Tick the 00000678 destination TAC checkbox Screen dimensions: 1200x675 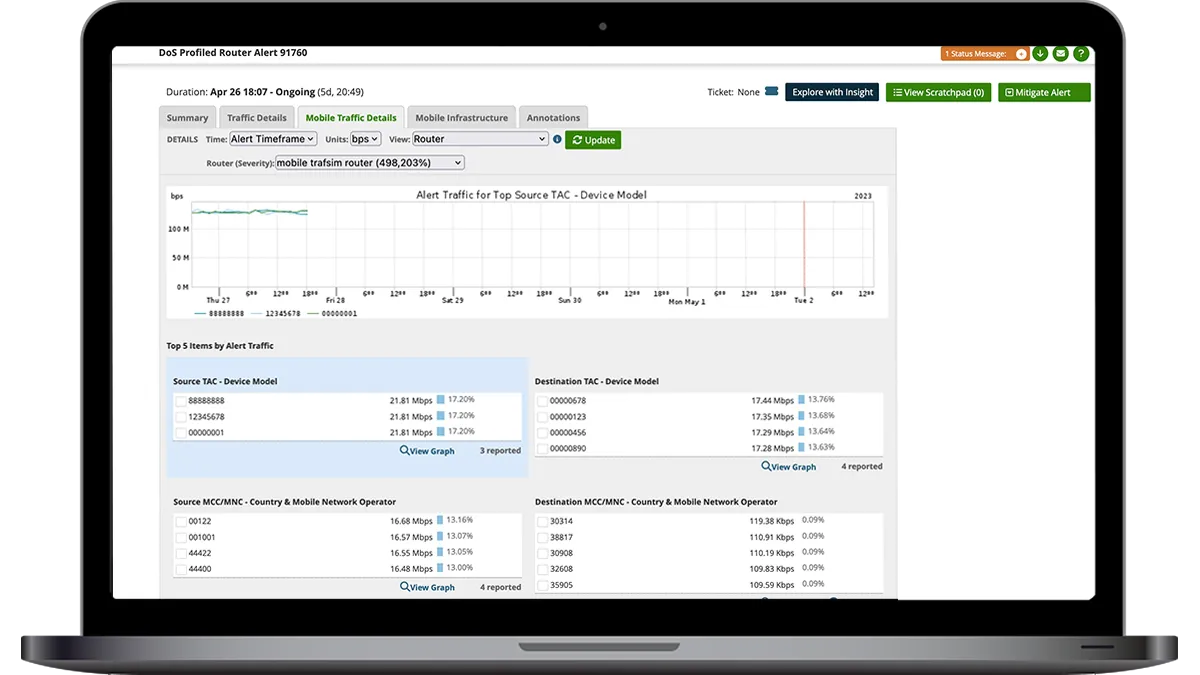coord(542,401)
